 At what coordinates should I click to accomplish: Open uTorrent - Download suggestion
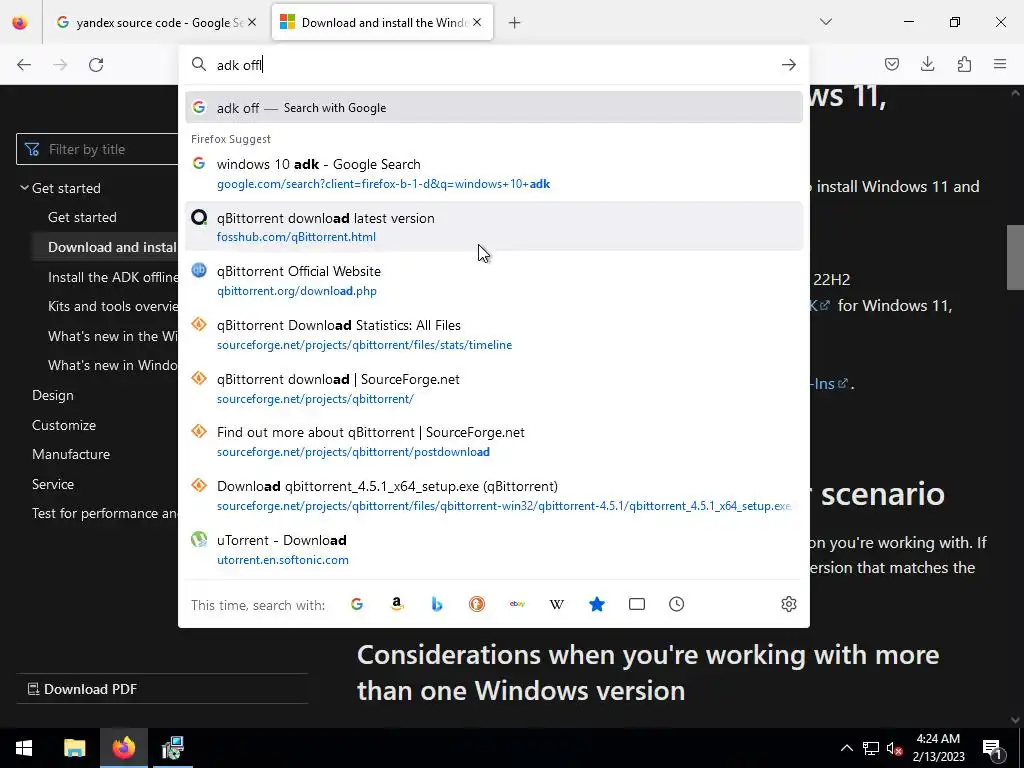[494, 549]
